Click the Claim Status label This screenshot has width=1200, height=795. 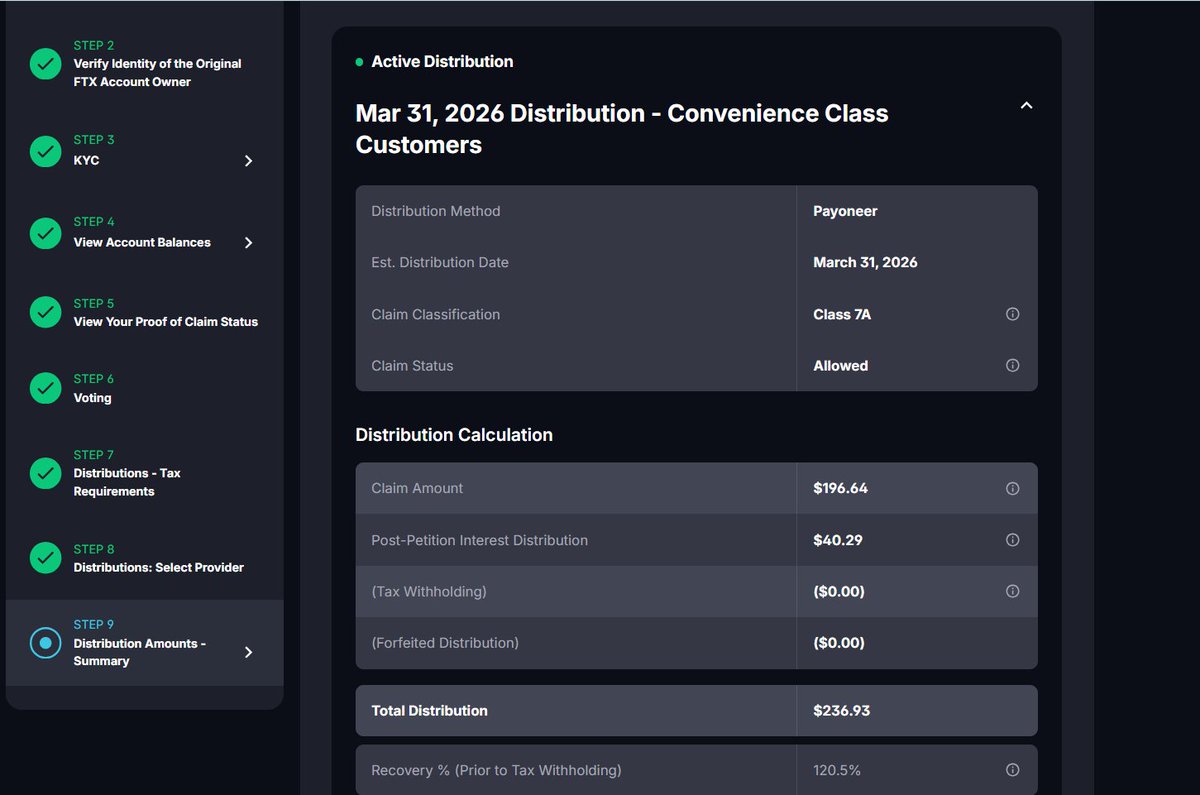(x=412, y=366)
